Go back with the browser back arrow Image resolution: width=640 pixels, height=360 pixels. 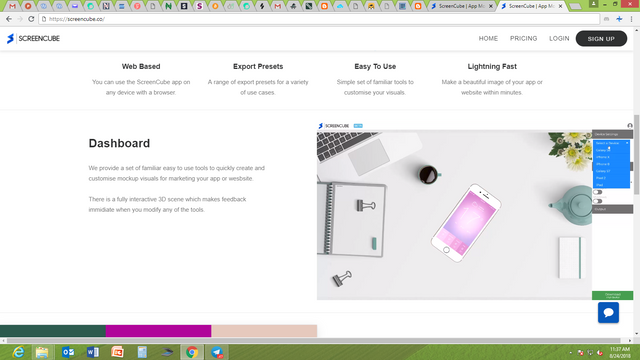tap(9, 19)
